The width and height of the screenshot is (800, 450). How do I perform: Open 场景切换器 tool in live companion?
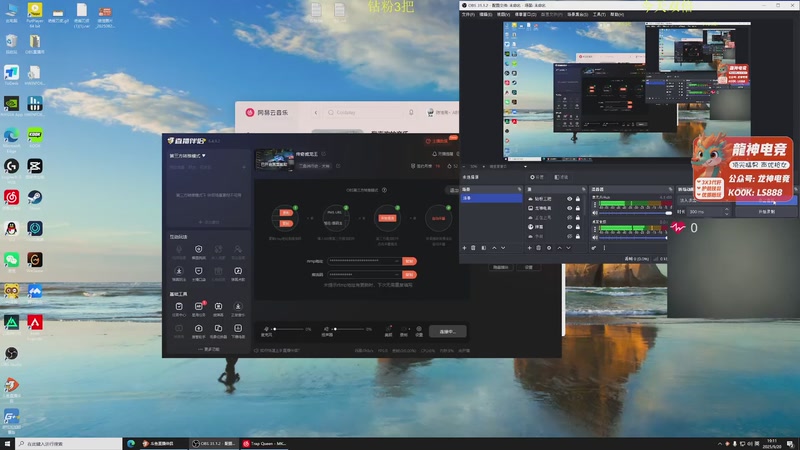[218, 331]
